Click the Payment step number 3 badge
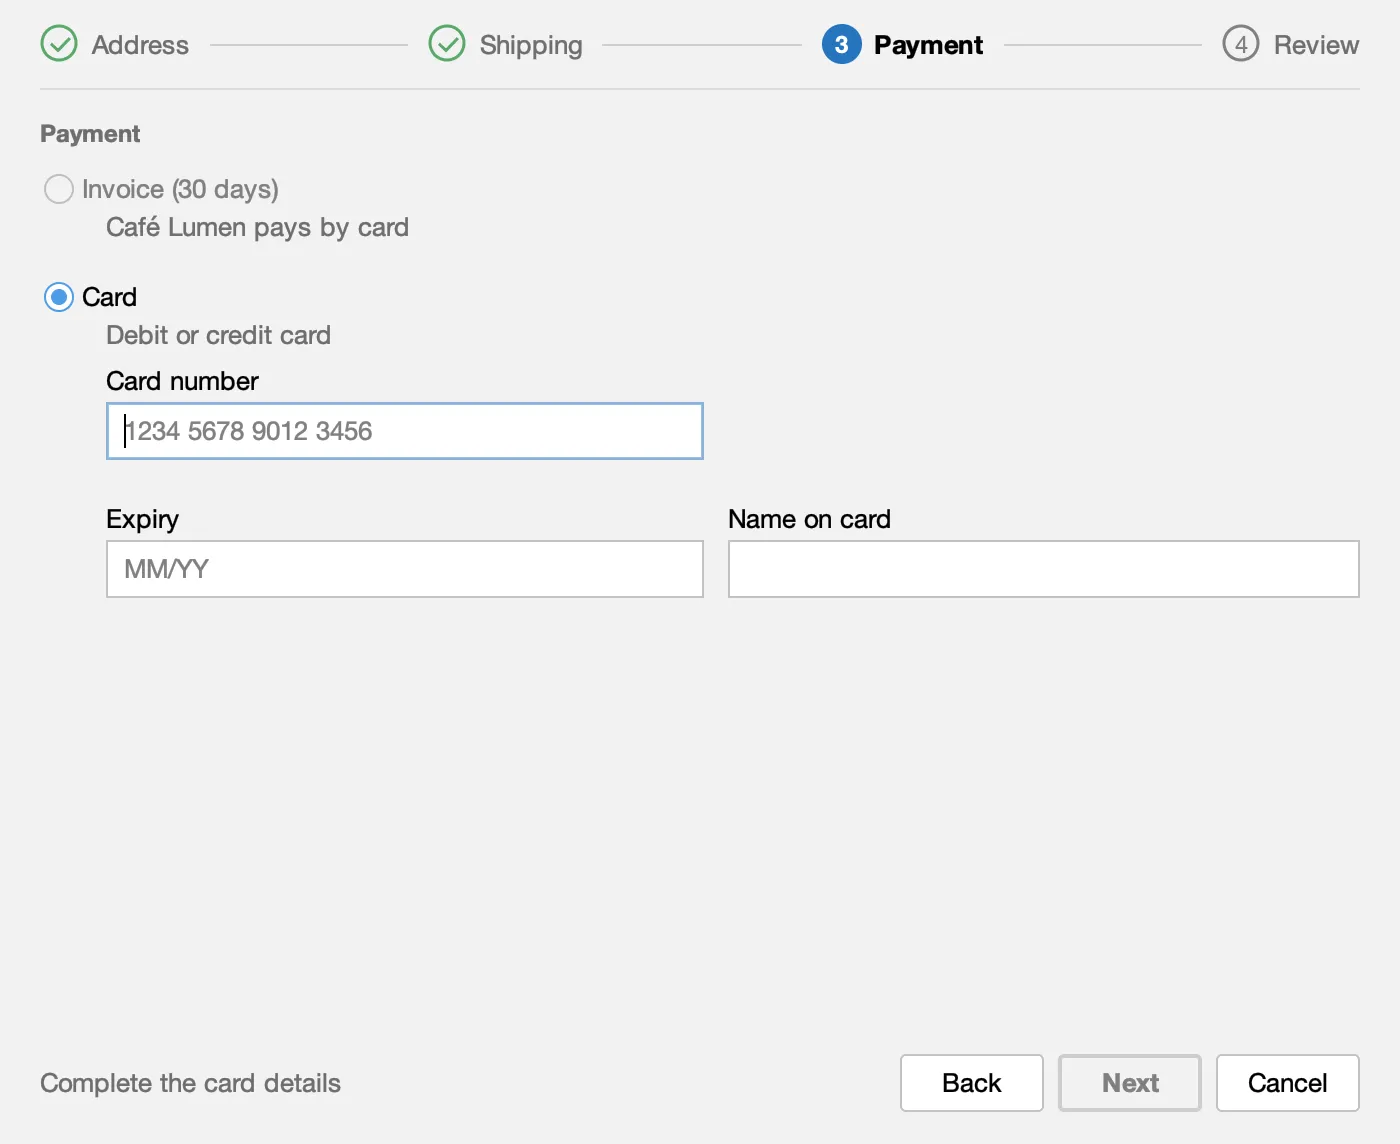This screenshot has width=1400, height=1144. coord(842,44)
